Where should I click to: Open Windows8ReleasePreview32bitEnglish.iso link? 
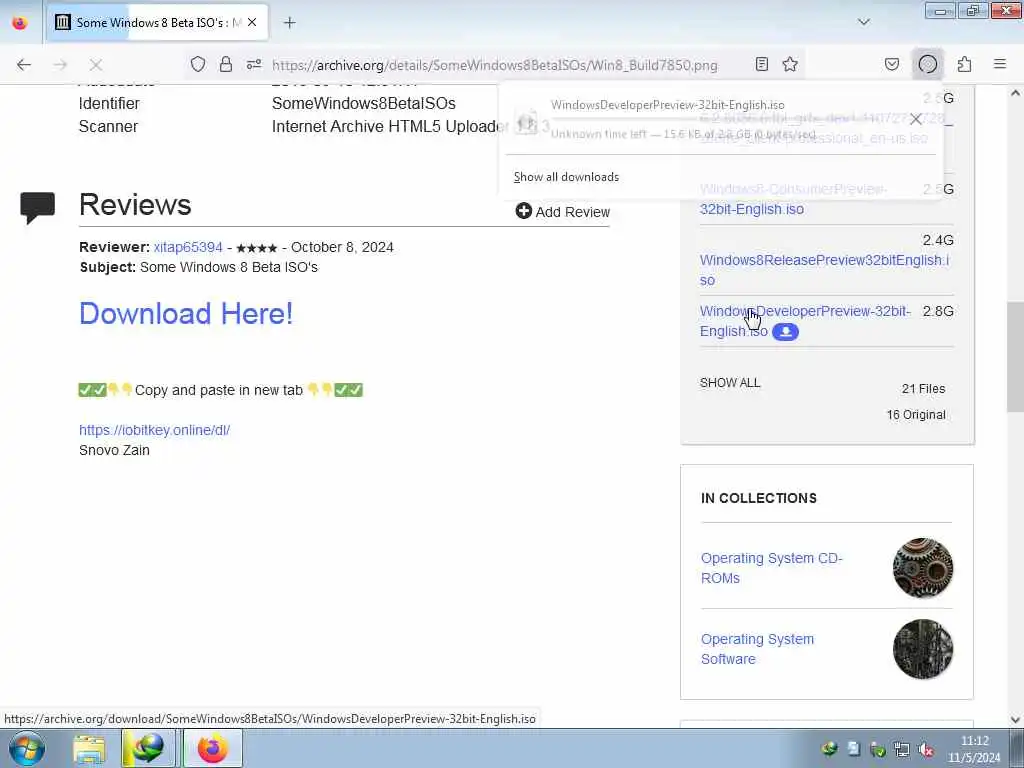click(824, 270)
